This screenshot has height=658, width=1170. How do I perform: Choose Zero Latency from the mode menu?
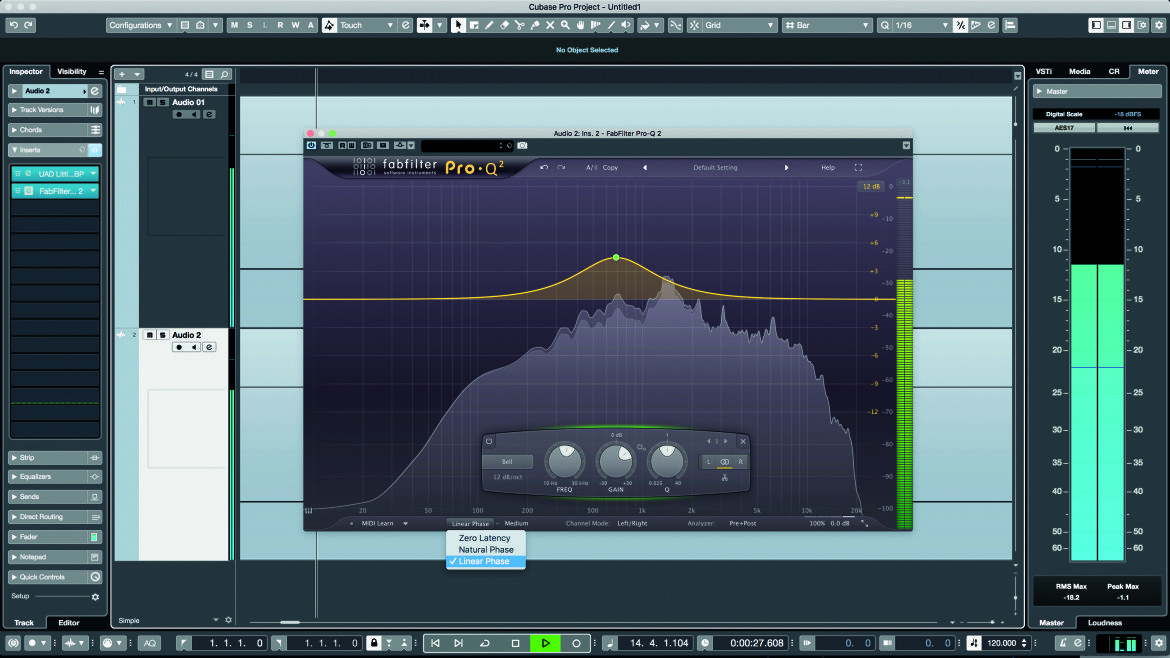click(x=484, y=538)
